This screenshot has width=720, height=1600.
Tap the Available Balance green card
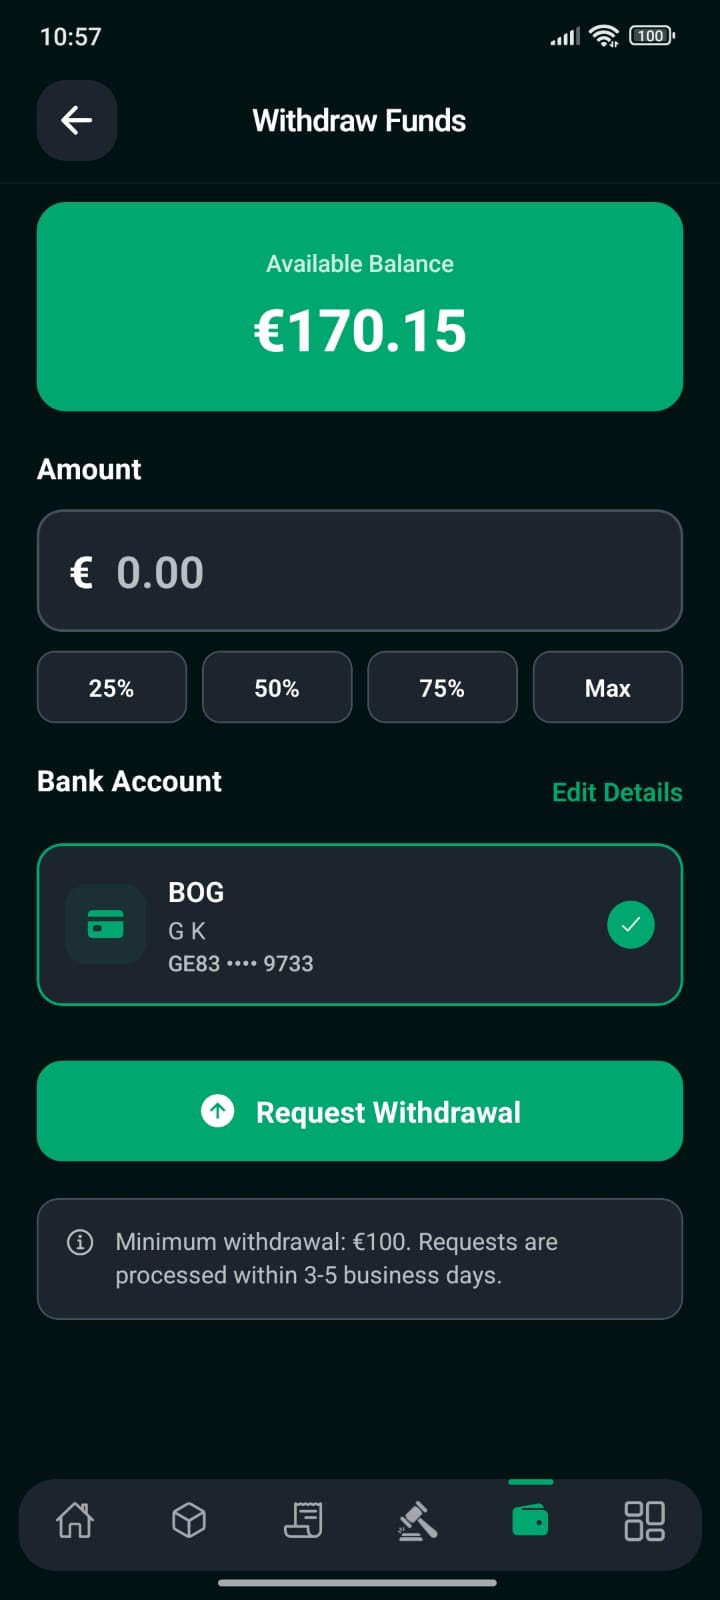click(360, 306)
